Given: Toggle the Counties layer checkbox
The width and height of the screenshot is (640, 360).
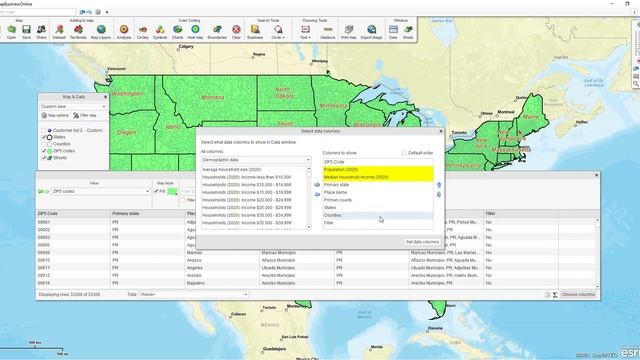Looking at the screenshot, I should click(x=44, y=144).
